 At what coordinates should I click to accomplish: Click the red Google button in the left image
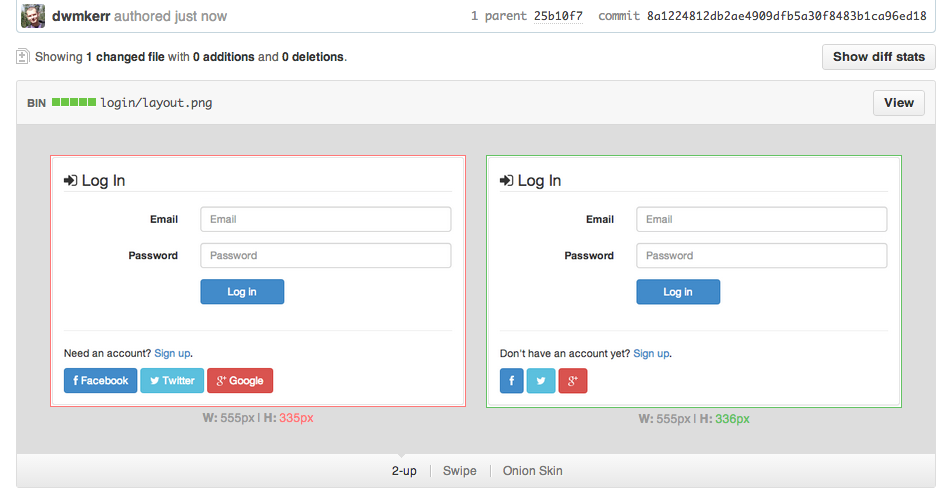240,380
